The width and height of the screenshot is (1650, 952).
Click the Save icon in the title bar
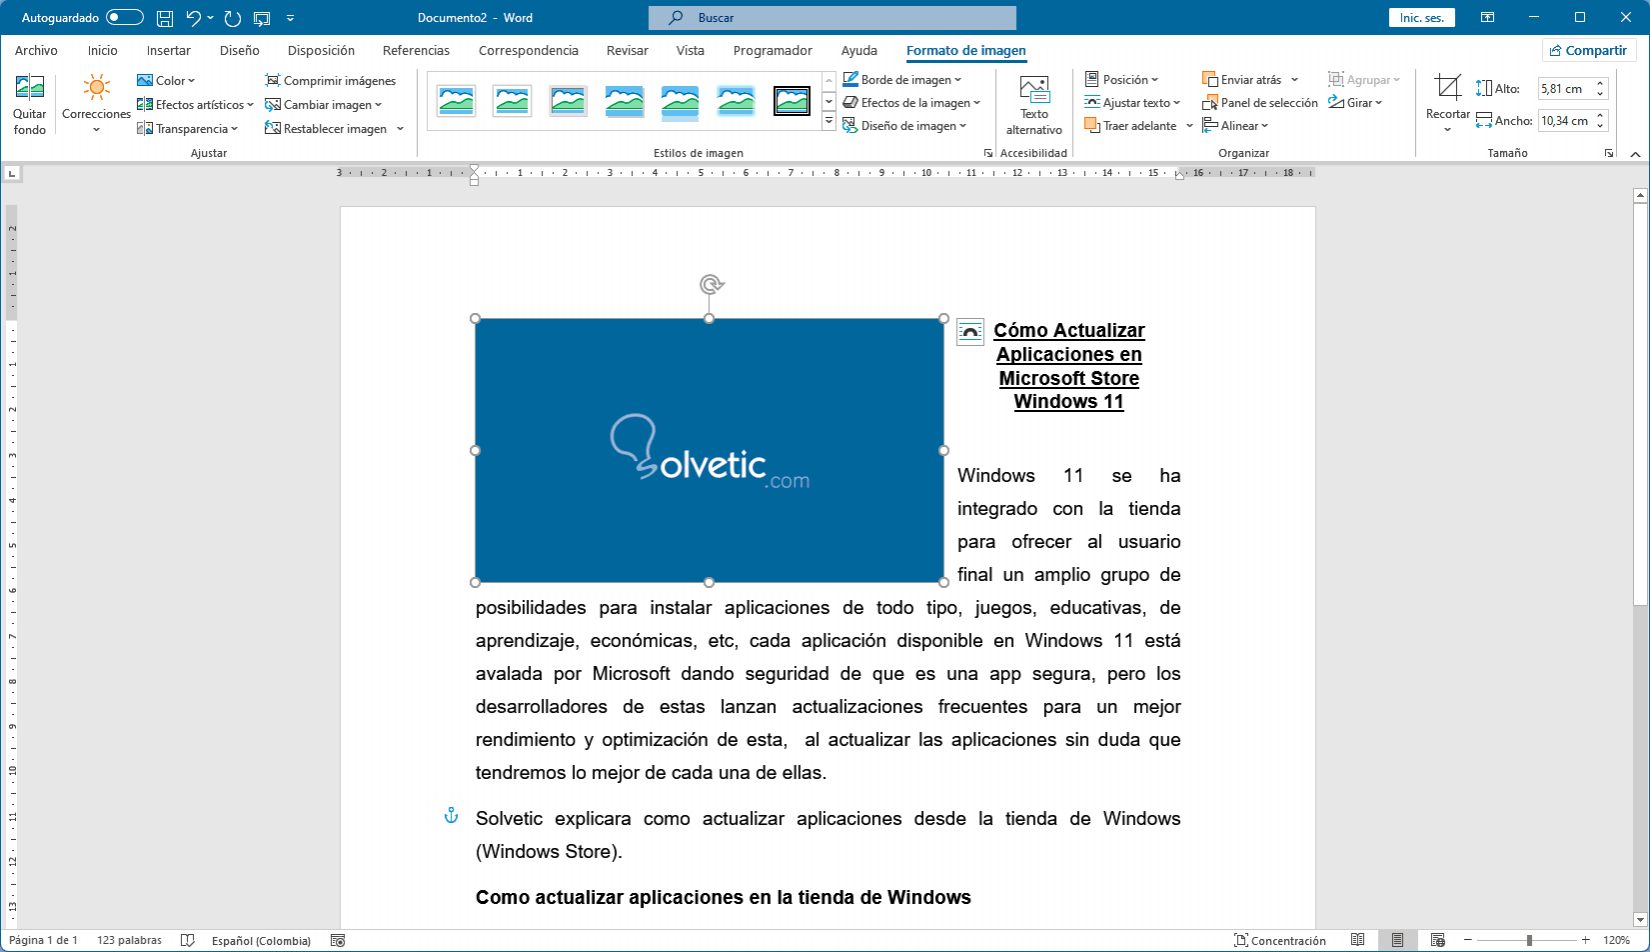click(x=165, y=18)
